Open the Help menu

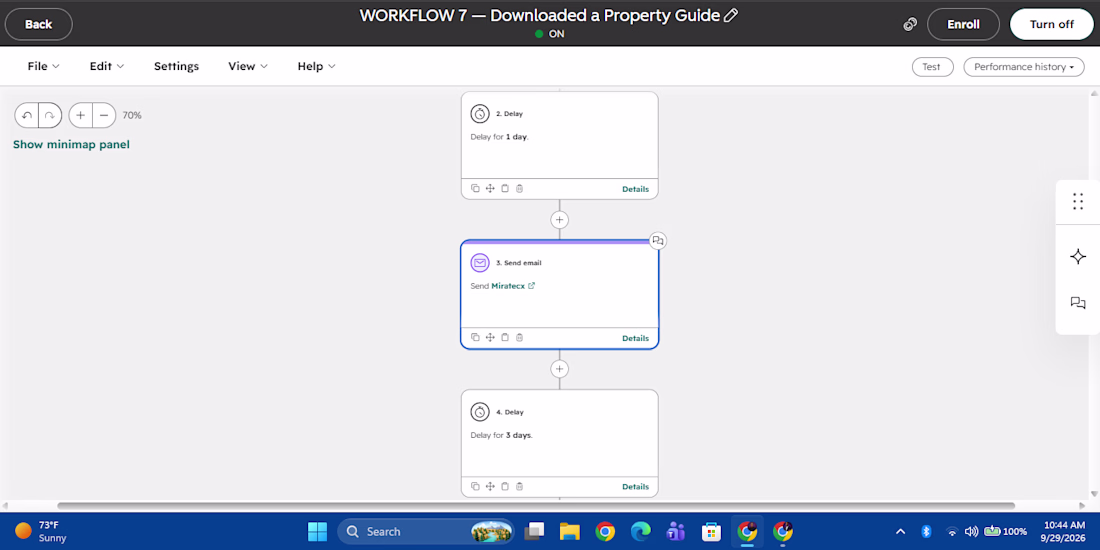click(x=316, y=66)
